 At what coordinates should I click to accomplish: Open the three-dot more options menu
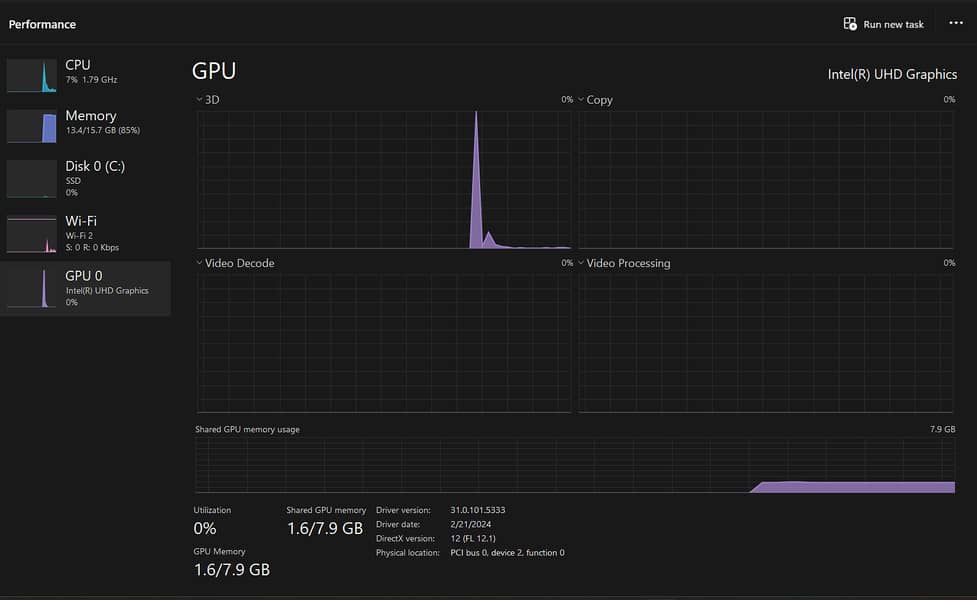point(955,23)
